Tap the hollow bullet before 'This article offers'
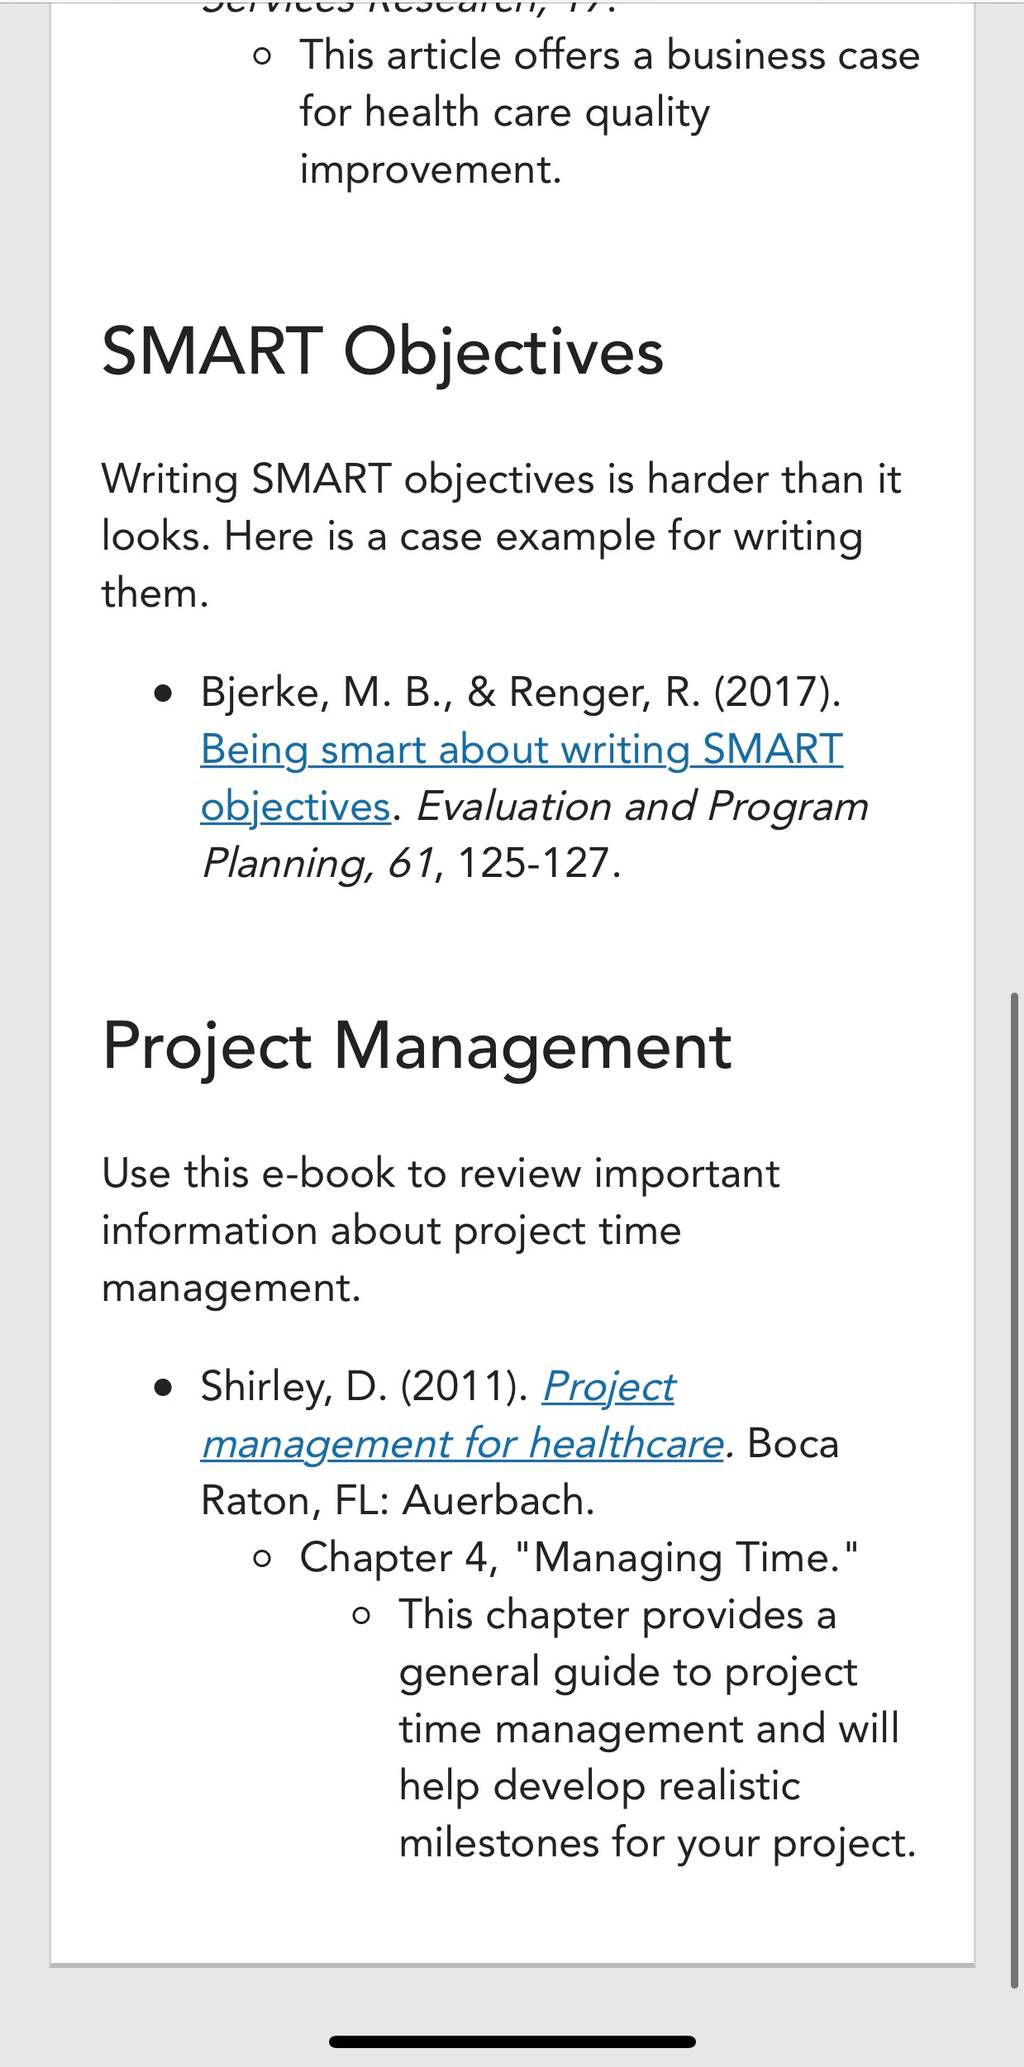Screen dimensions: 1024x2067 click(262, 57)
